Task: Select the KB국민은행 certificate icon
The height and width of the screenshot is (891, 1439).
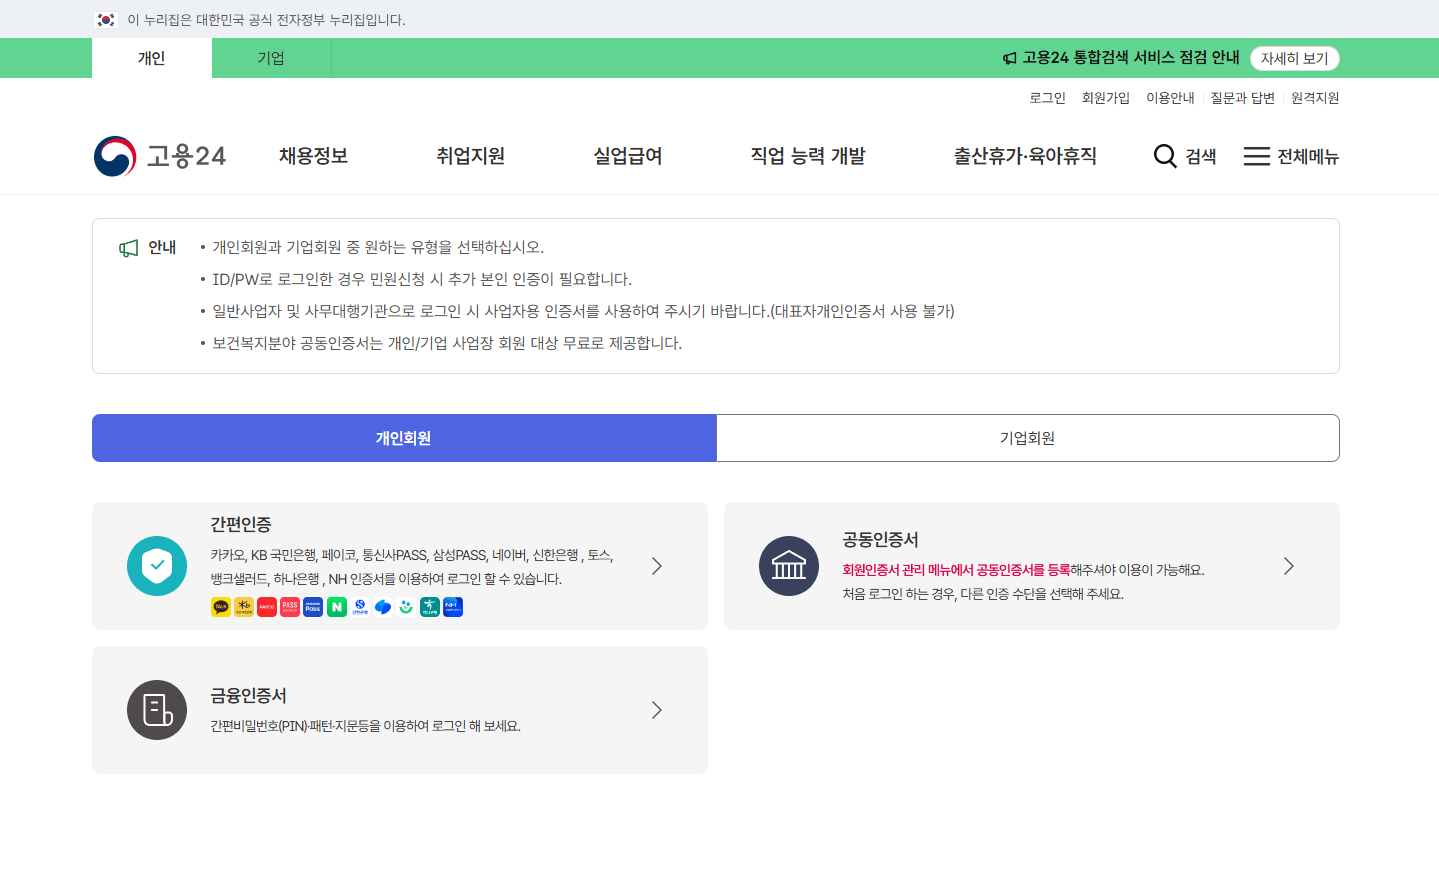Action: point(244,606)
